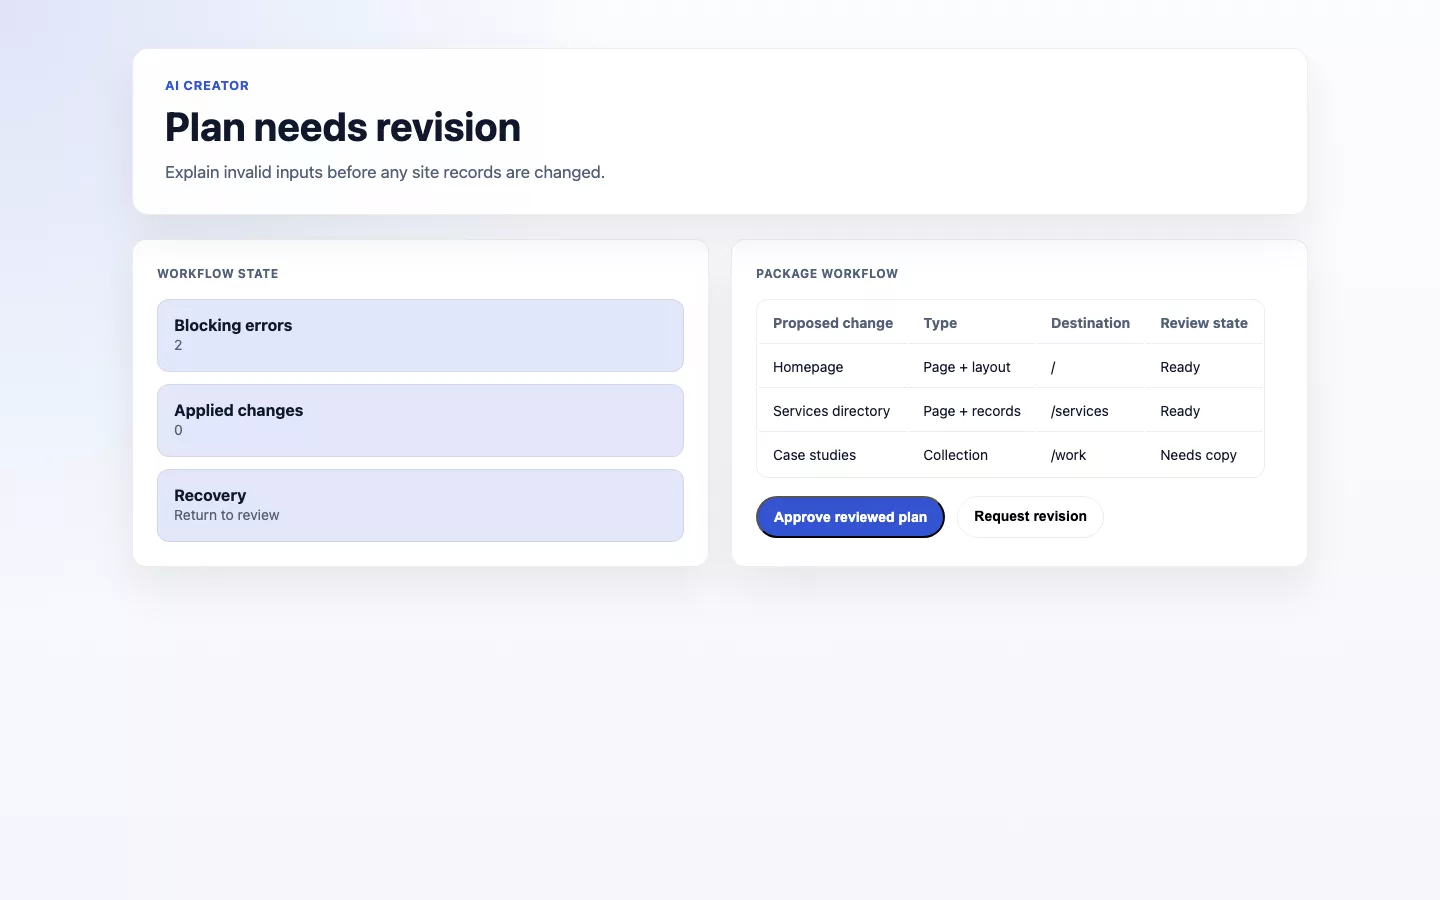Click the AI CREATOR label
This screenshot has height=900, width=1440.
pyautogui.click(x=207, y=86)
